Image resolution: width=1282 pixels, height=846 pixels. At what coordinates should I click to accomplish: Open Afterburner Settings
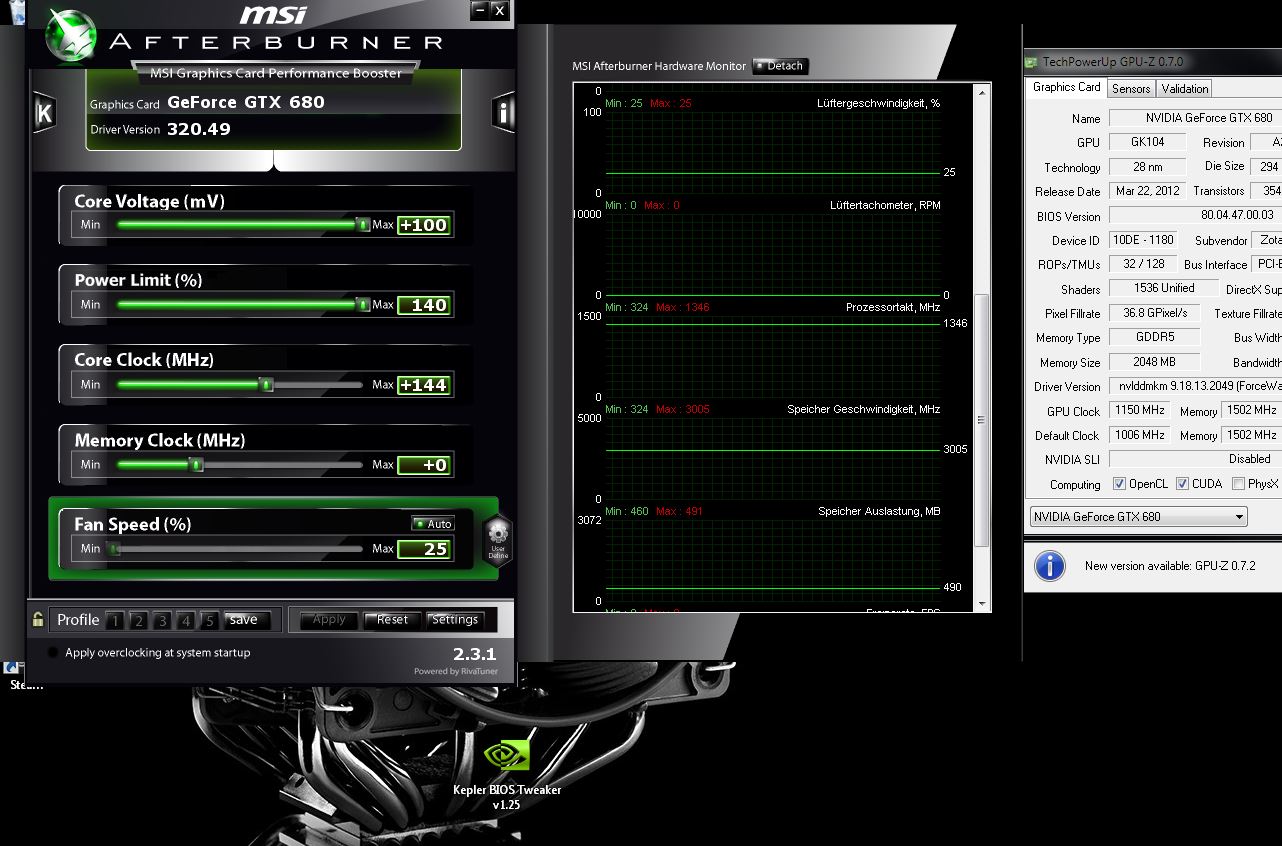[x=455, y=620]
